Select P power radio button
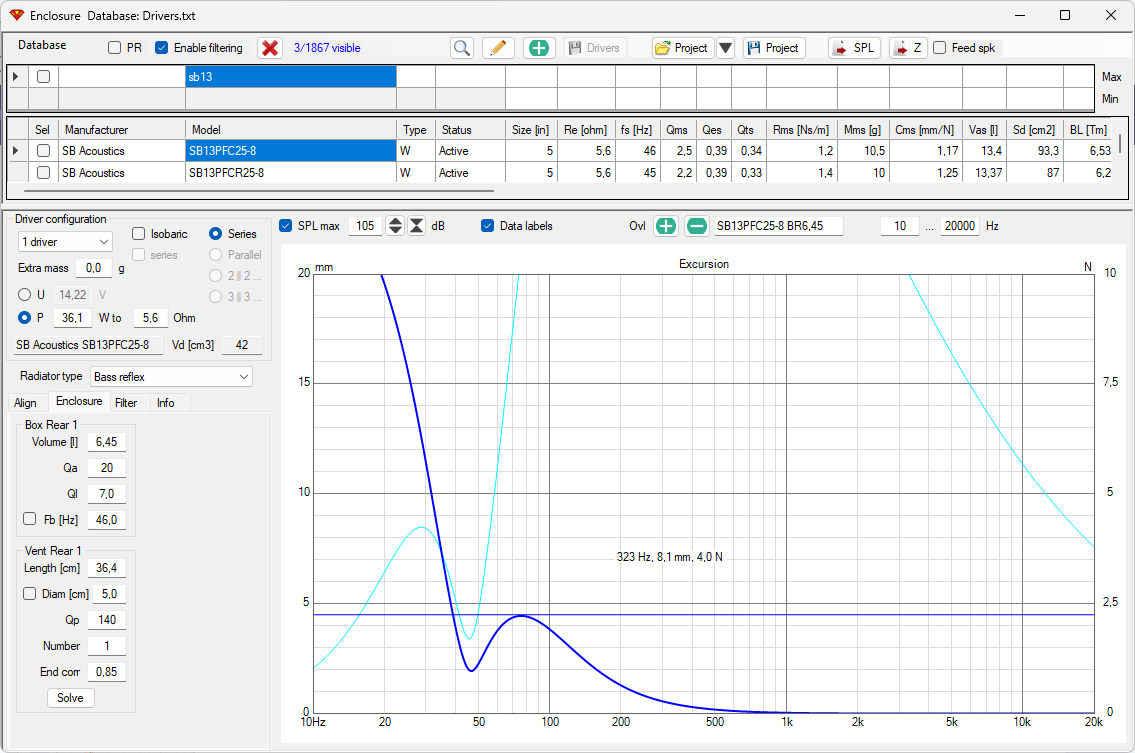Screen dimensions: 1135x753 [x=25, y=318]
